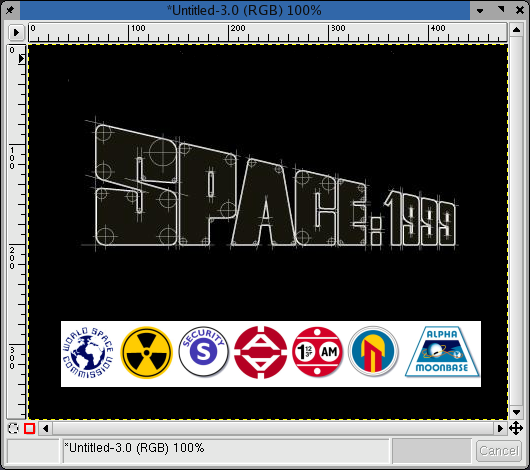Toggle the quick mask red square button

[29, 429]
